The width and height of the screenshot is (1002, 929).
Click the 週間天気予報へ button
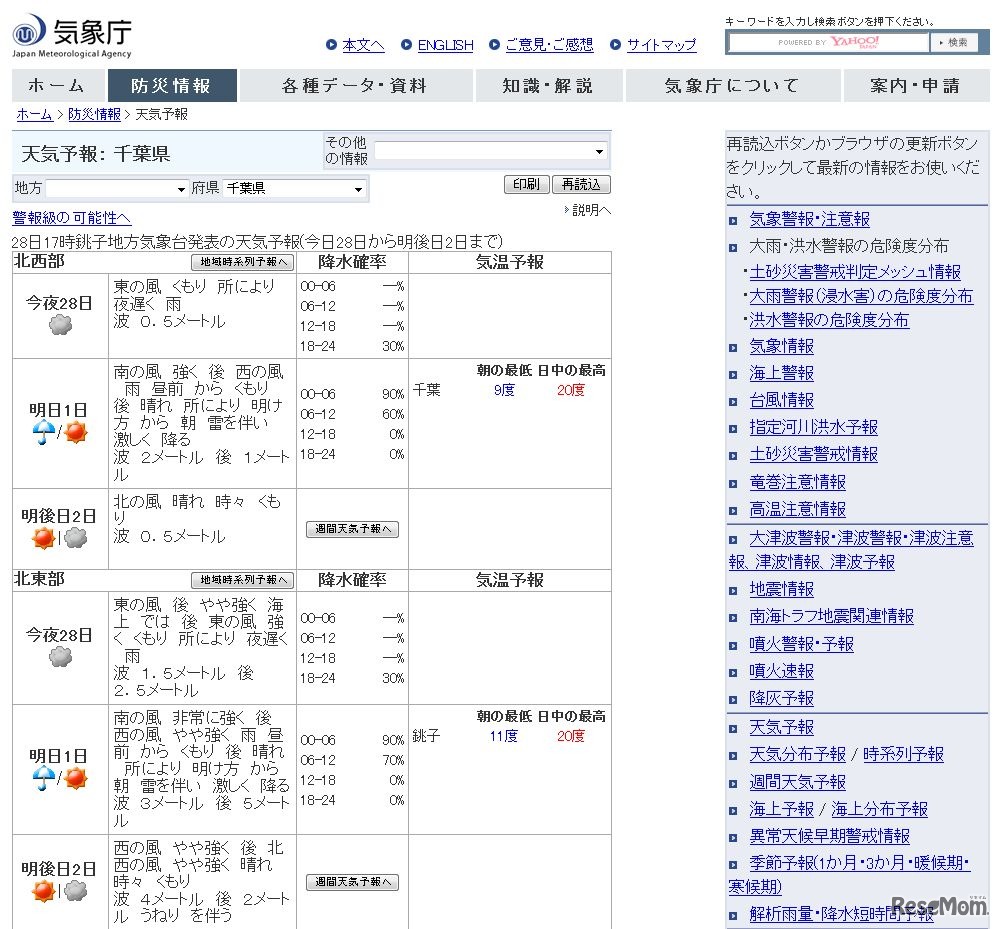tap(352, 529)
